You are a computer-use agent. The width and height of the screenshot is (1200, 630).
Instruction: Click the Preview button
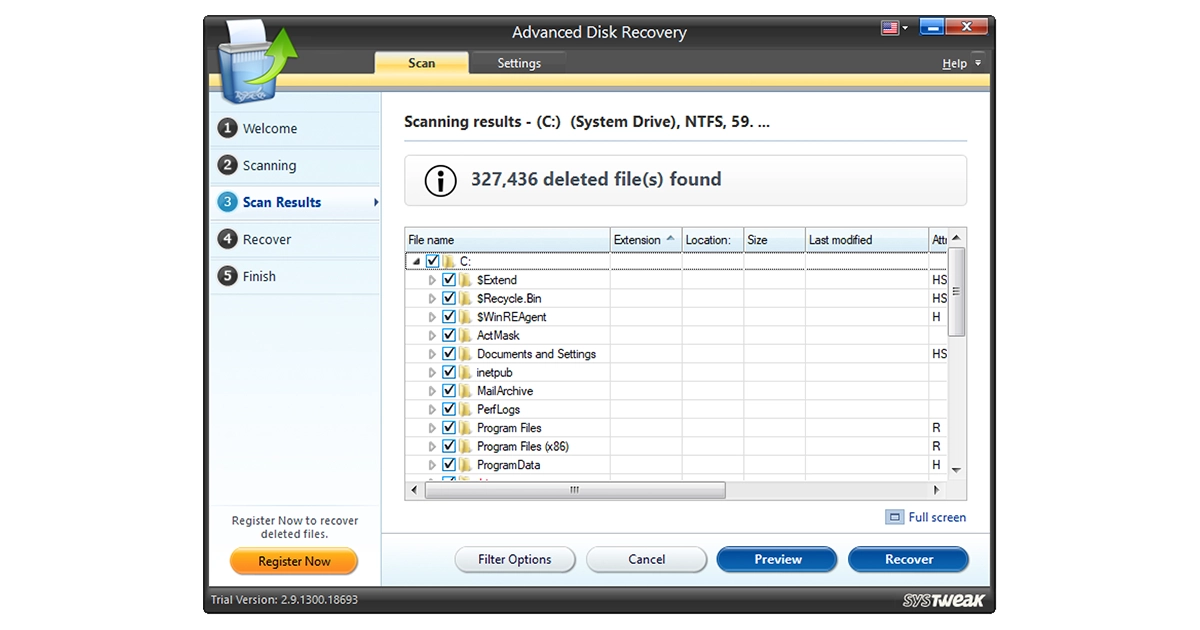pyautogui.click(x=777, y=559)
